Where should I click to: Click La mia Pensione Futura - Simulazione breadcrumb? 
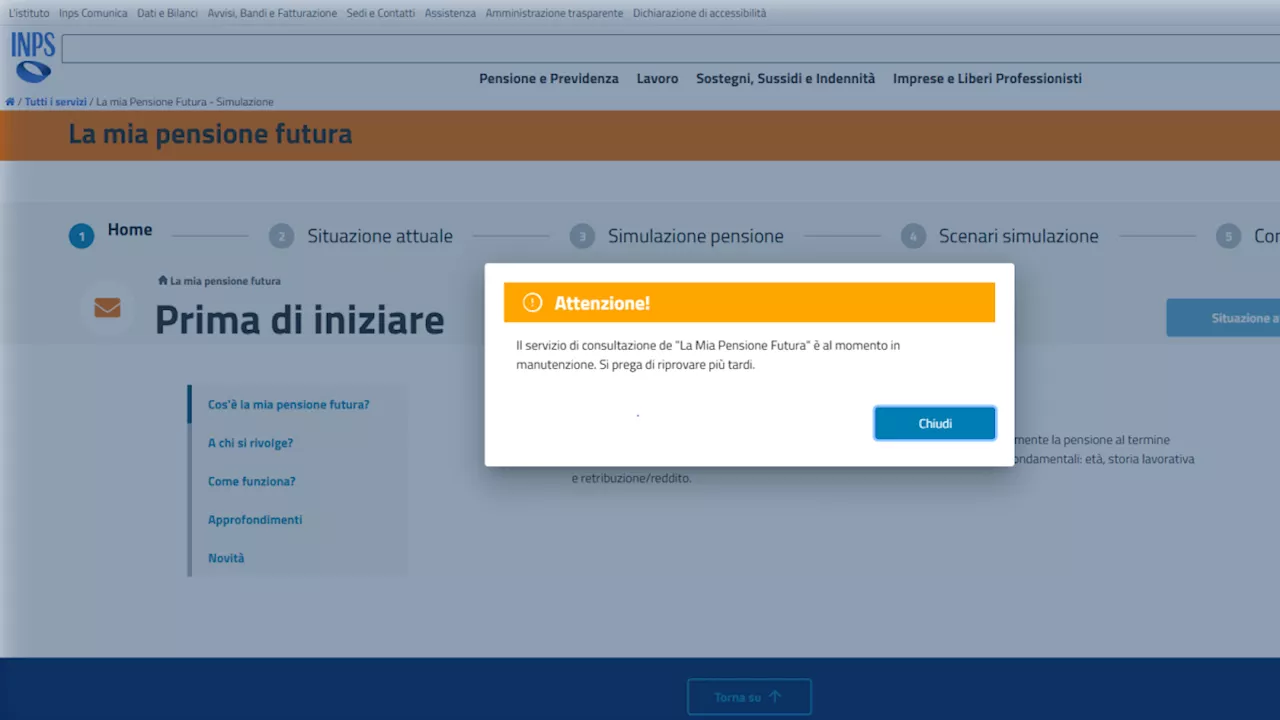pyautogui.click(x=184, y=102)
